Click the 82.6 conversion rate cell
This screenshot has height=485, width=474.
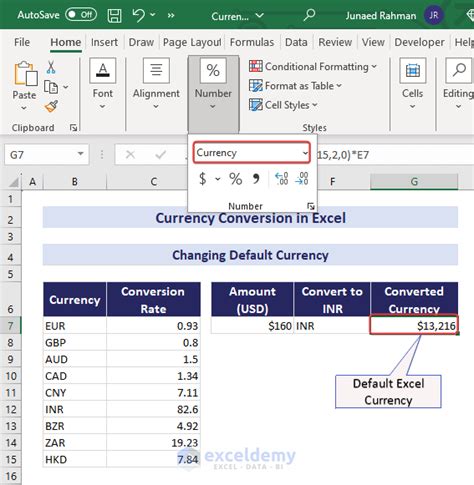(153, 409)
